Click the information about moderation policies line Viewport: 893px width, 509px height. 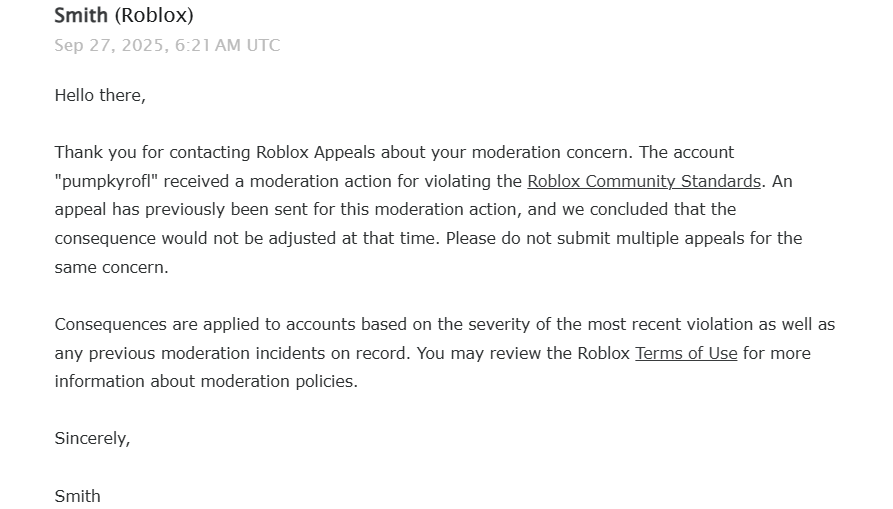pyautogui.click(x=206, y=381)
